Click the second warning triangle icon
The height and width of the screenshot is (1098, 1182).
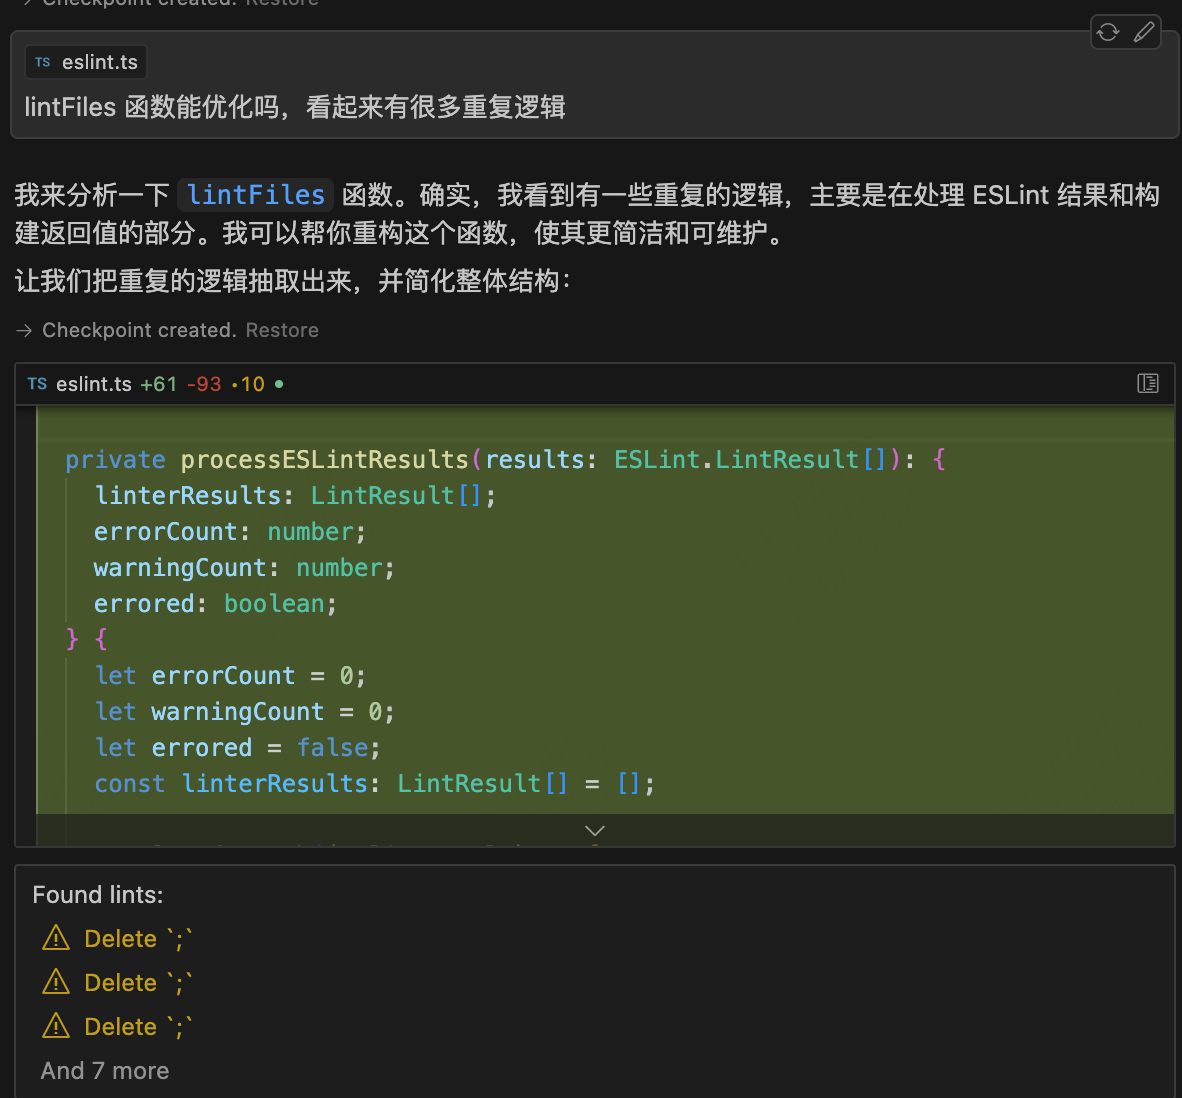56,982
